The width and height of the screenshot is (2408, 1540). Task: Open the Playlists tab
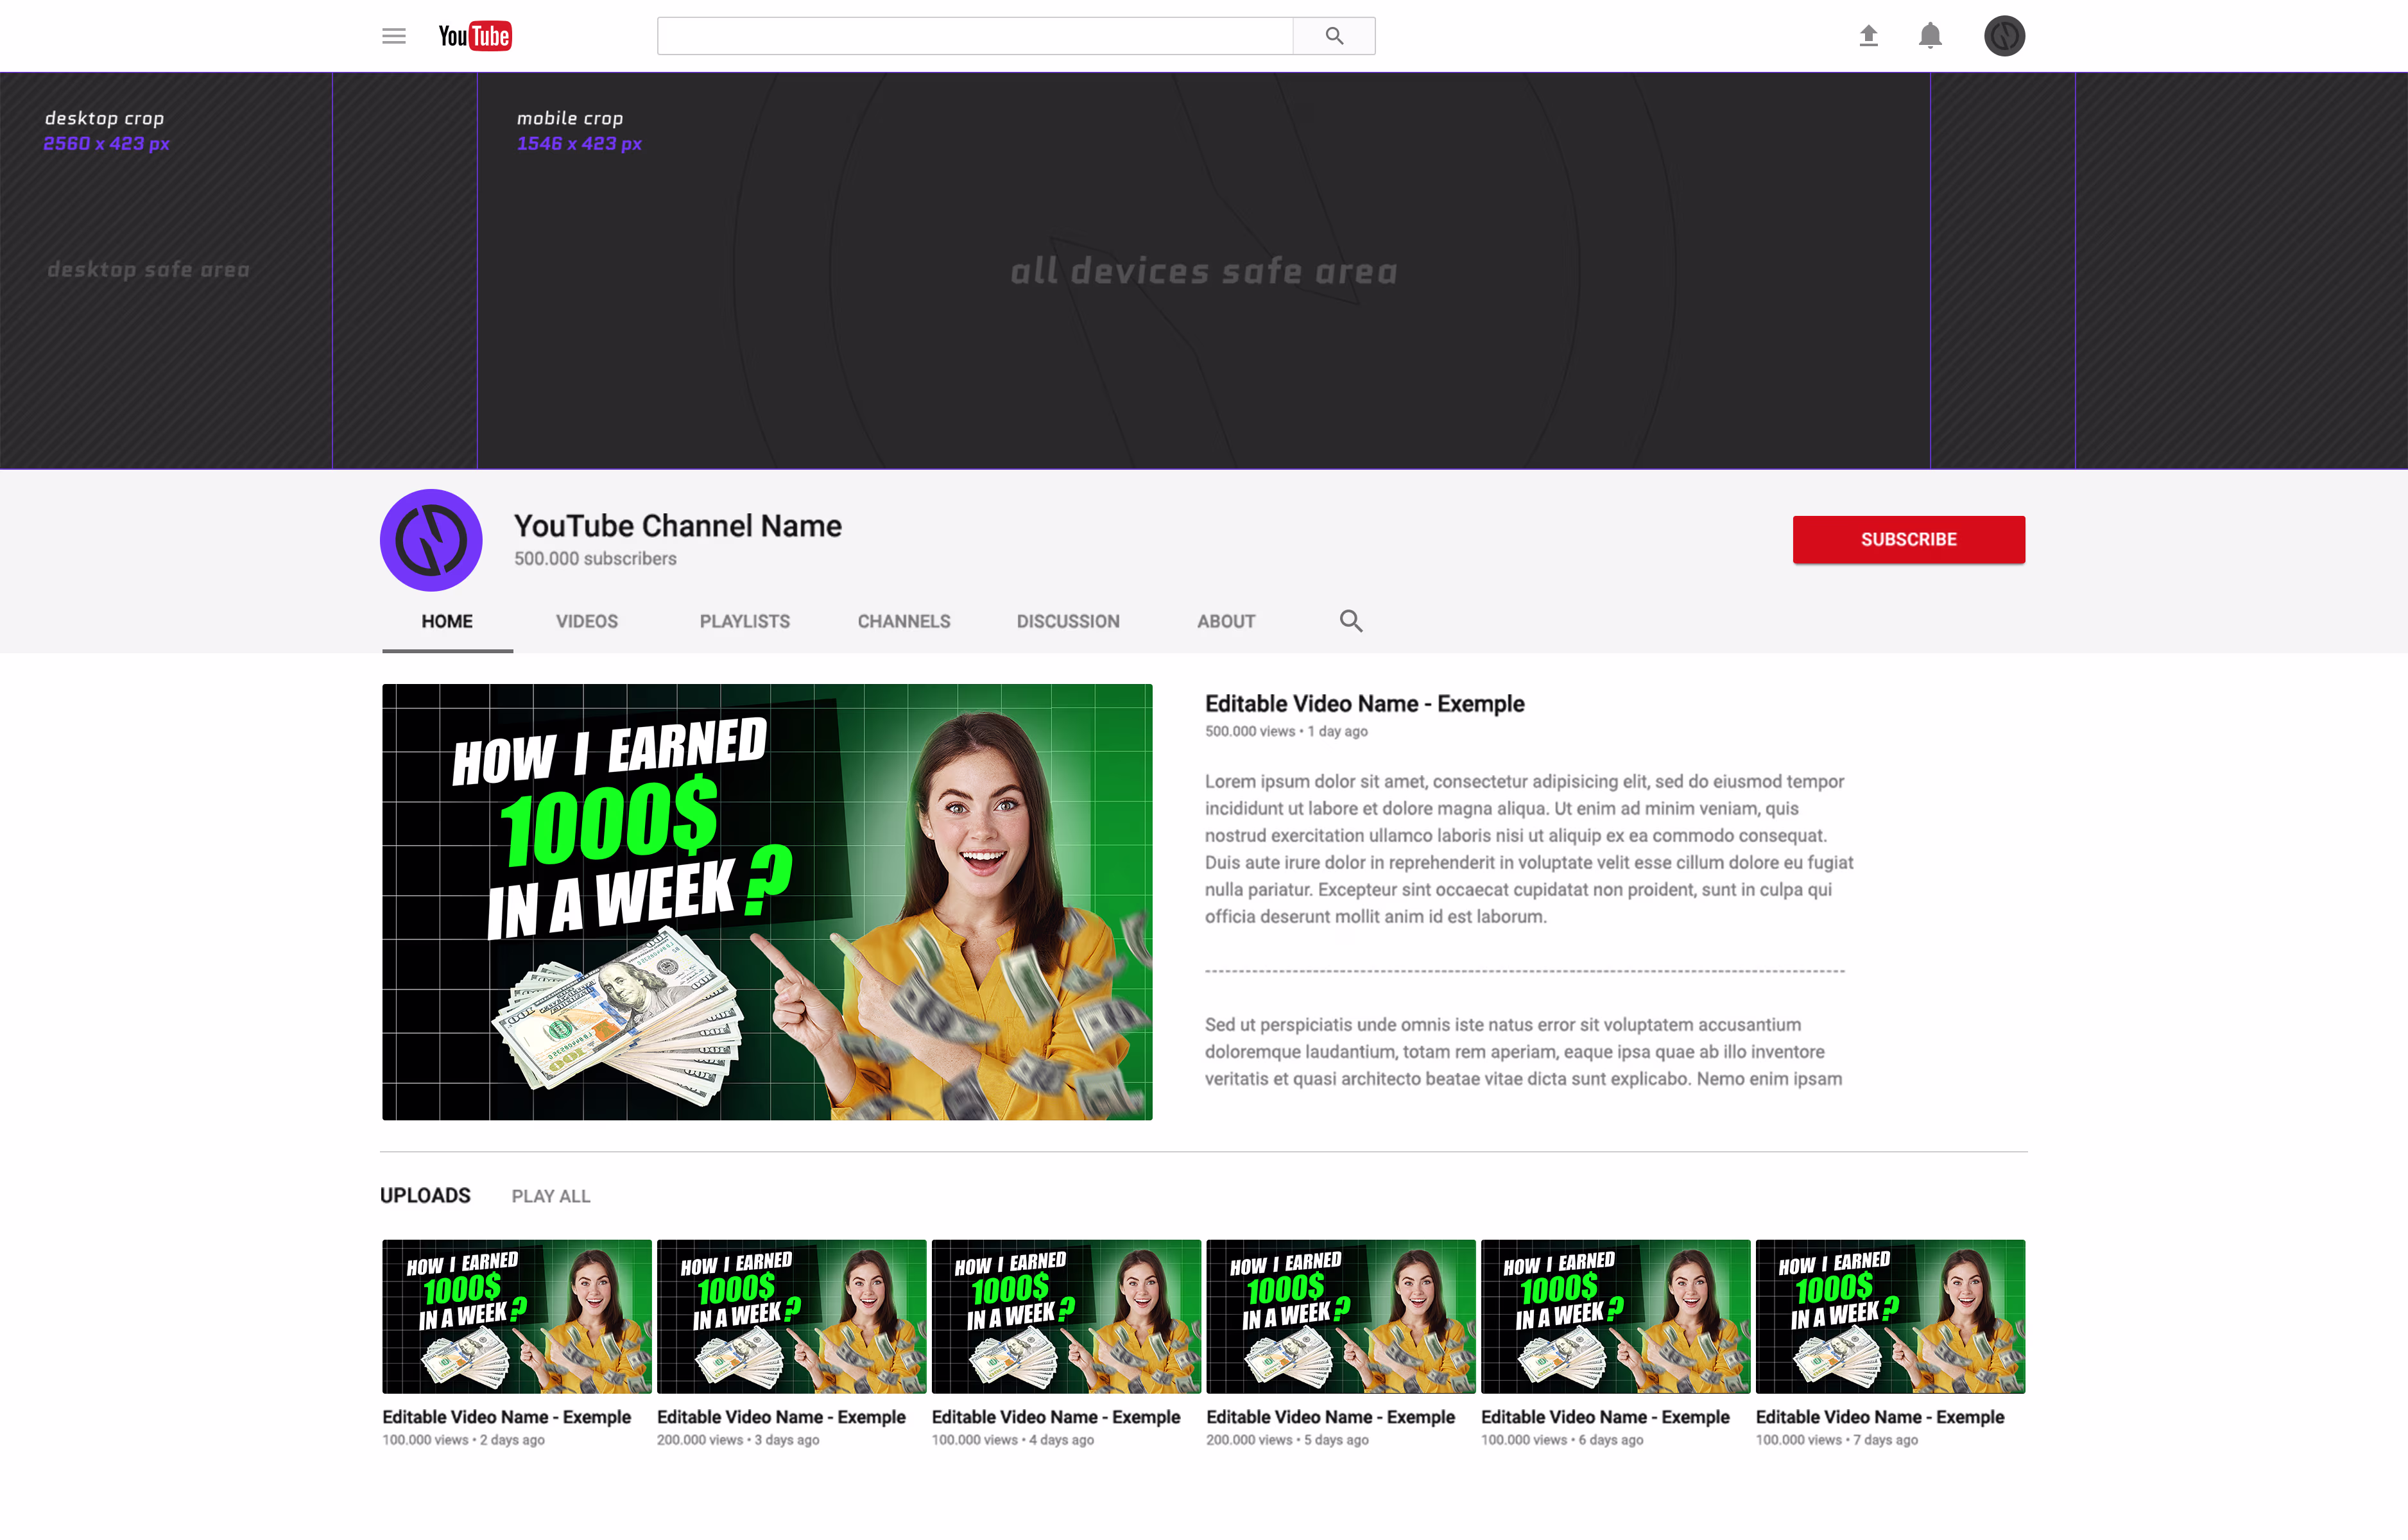(744, 621)
